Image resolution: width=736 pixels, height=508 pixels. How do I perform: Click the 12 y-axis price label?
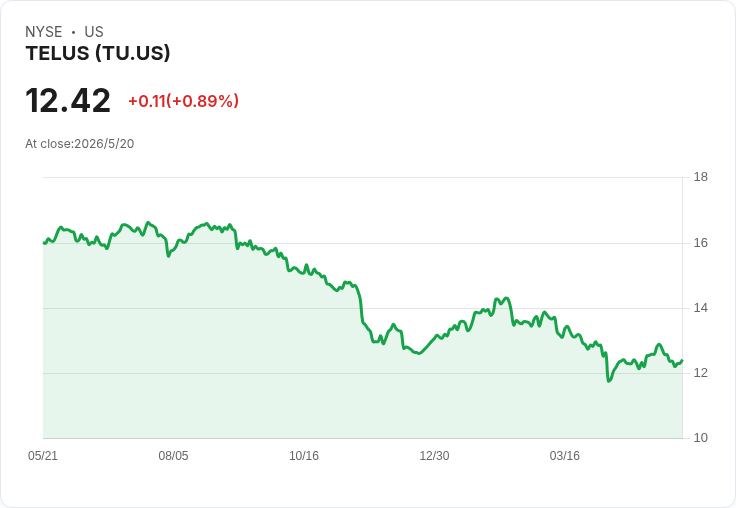[701, 373]
